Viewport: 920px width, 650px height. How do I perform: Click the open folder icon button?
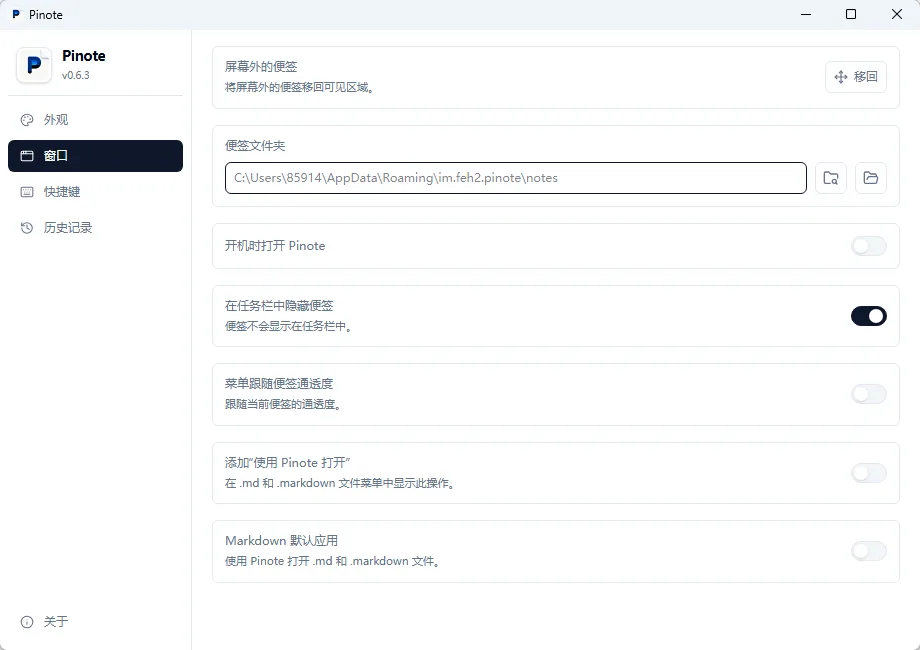coord(871,178)
